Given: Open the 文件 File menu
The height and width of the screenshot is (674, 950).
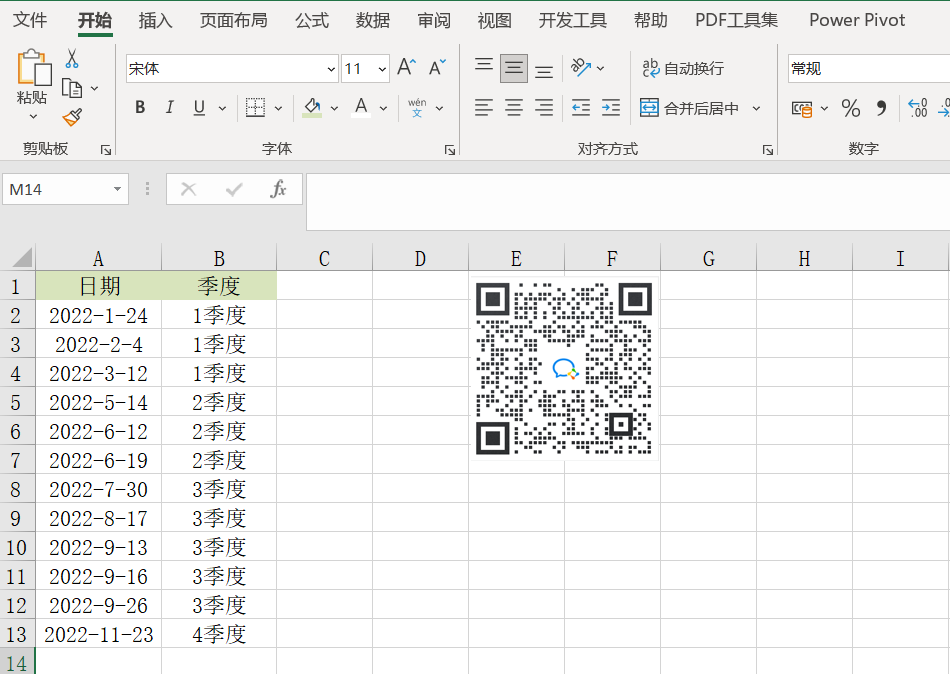Looking at the screenshot, I should (x=30, y=20).
